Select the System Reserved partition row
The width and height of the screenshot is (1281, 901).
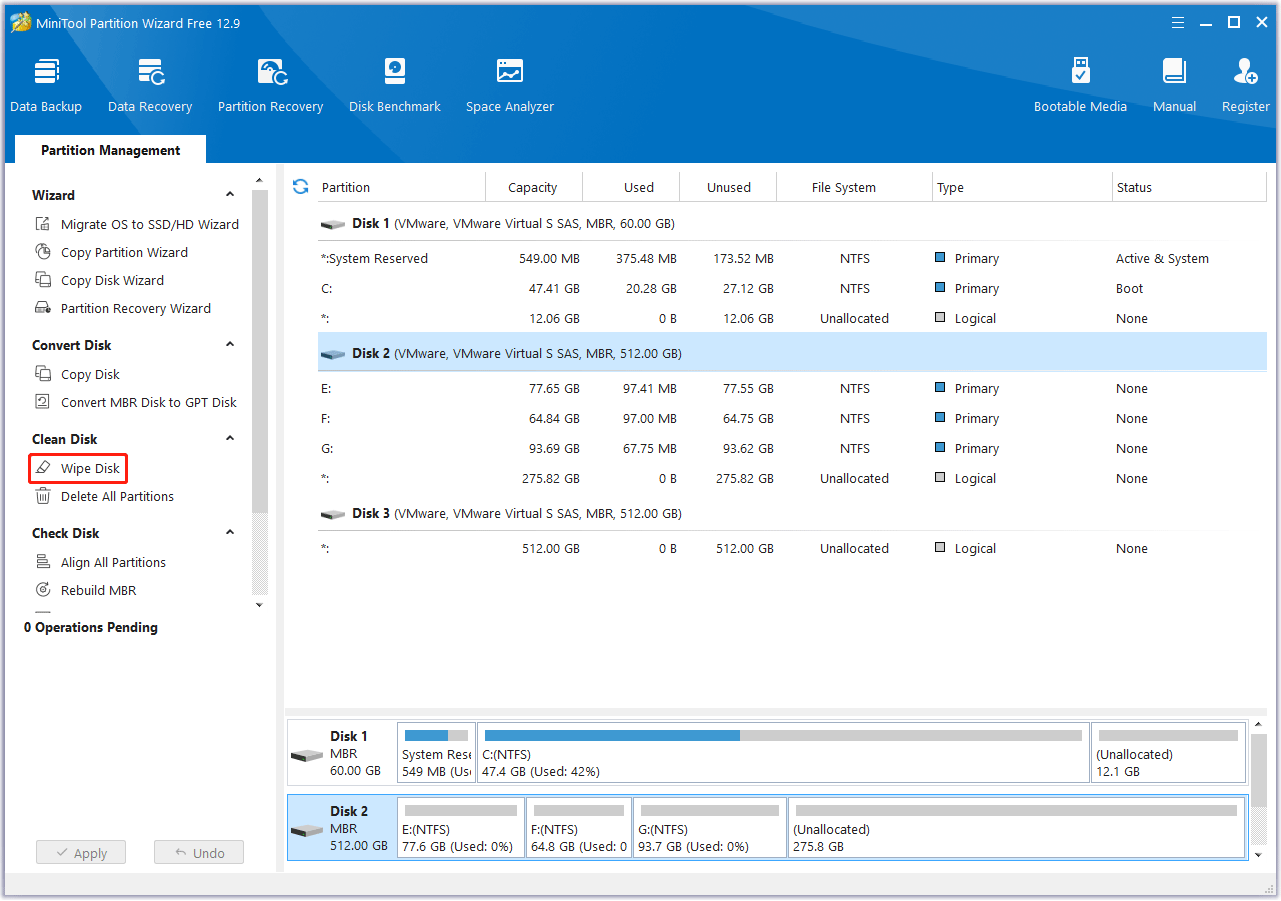click(x=792, y=258)
